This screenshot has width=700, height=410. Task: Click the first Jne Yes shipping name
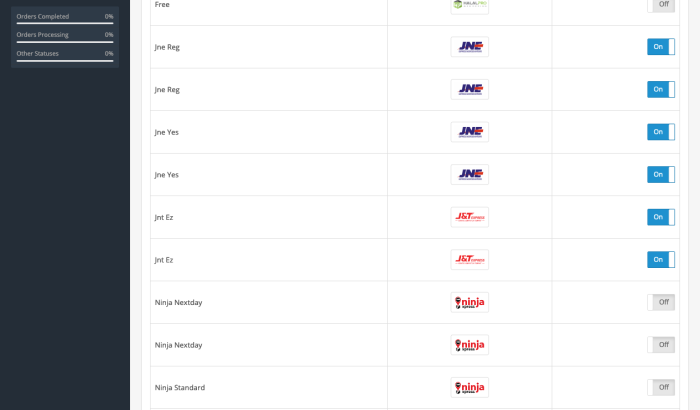(x=167, y=132)
